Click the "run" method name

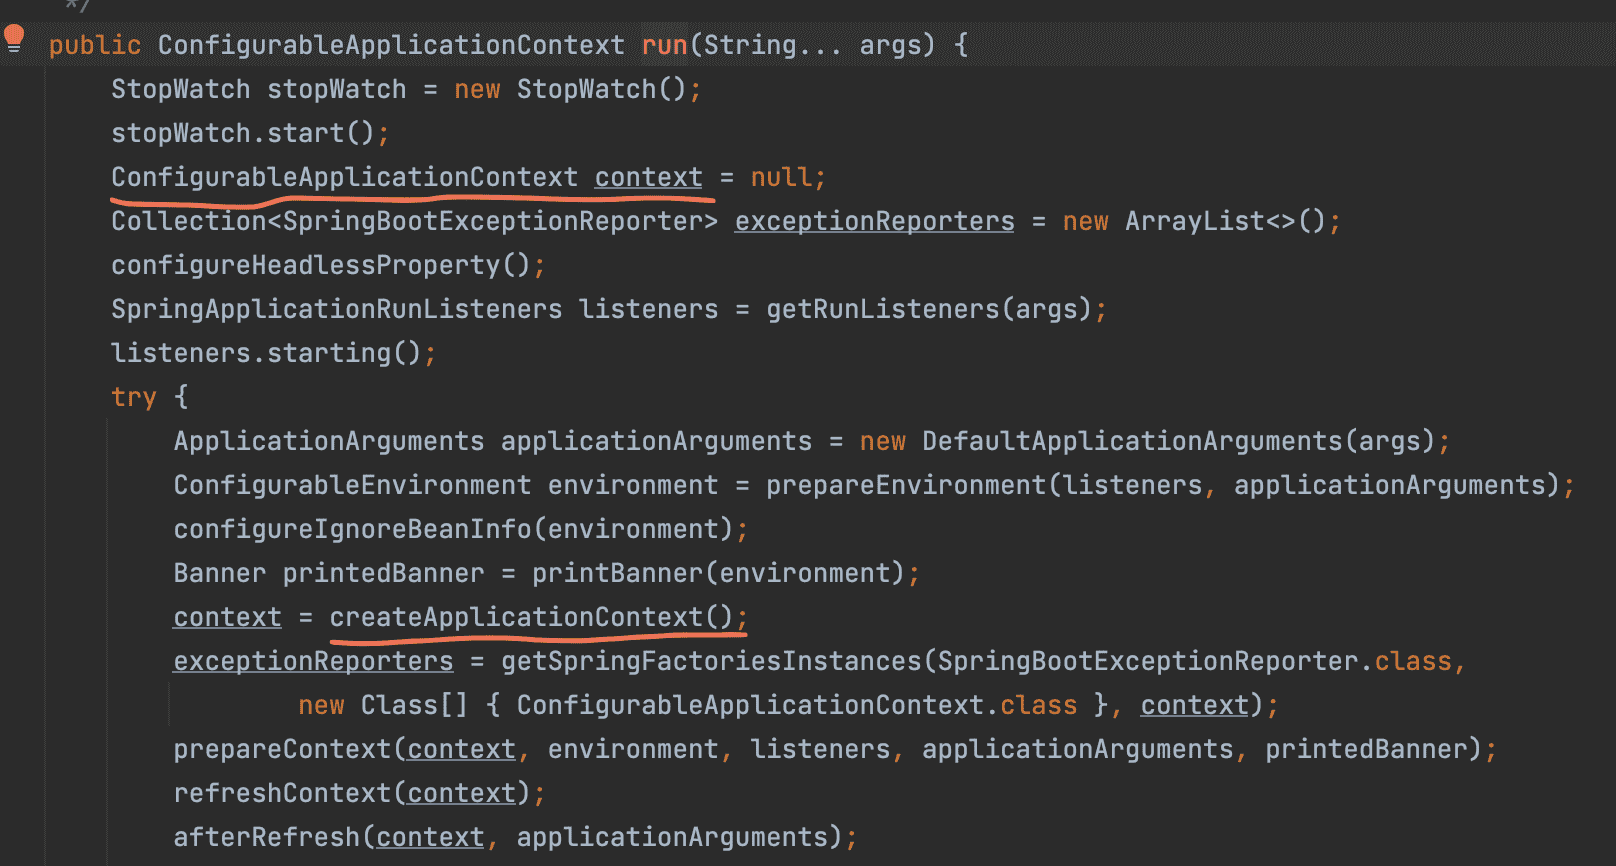(664, 45)
